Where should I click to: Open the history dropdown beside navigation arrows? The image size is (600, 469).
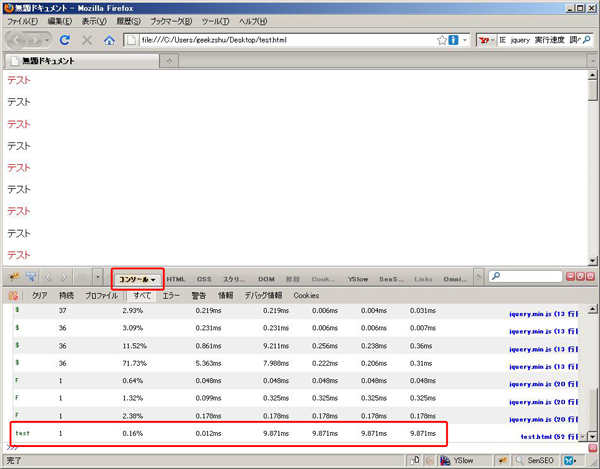coord(47,40)
